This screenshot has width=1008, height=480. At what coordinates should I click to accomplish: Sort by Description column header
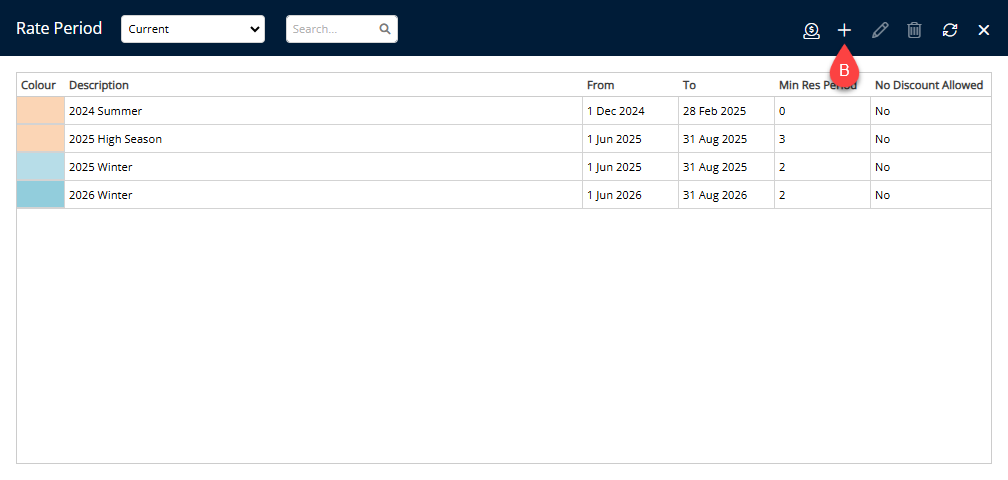[99, 85]
